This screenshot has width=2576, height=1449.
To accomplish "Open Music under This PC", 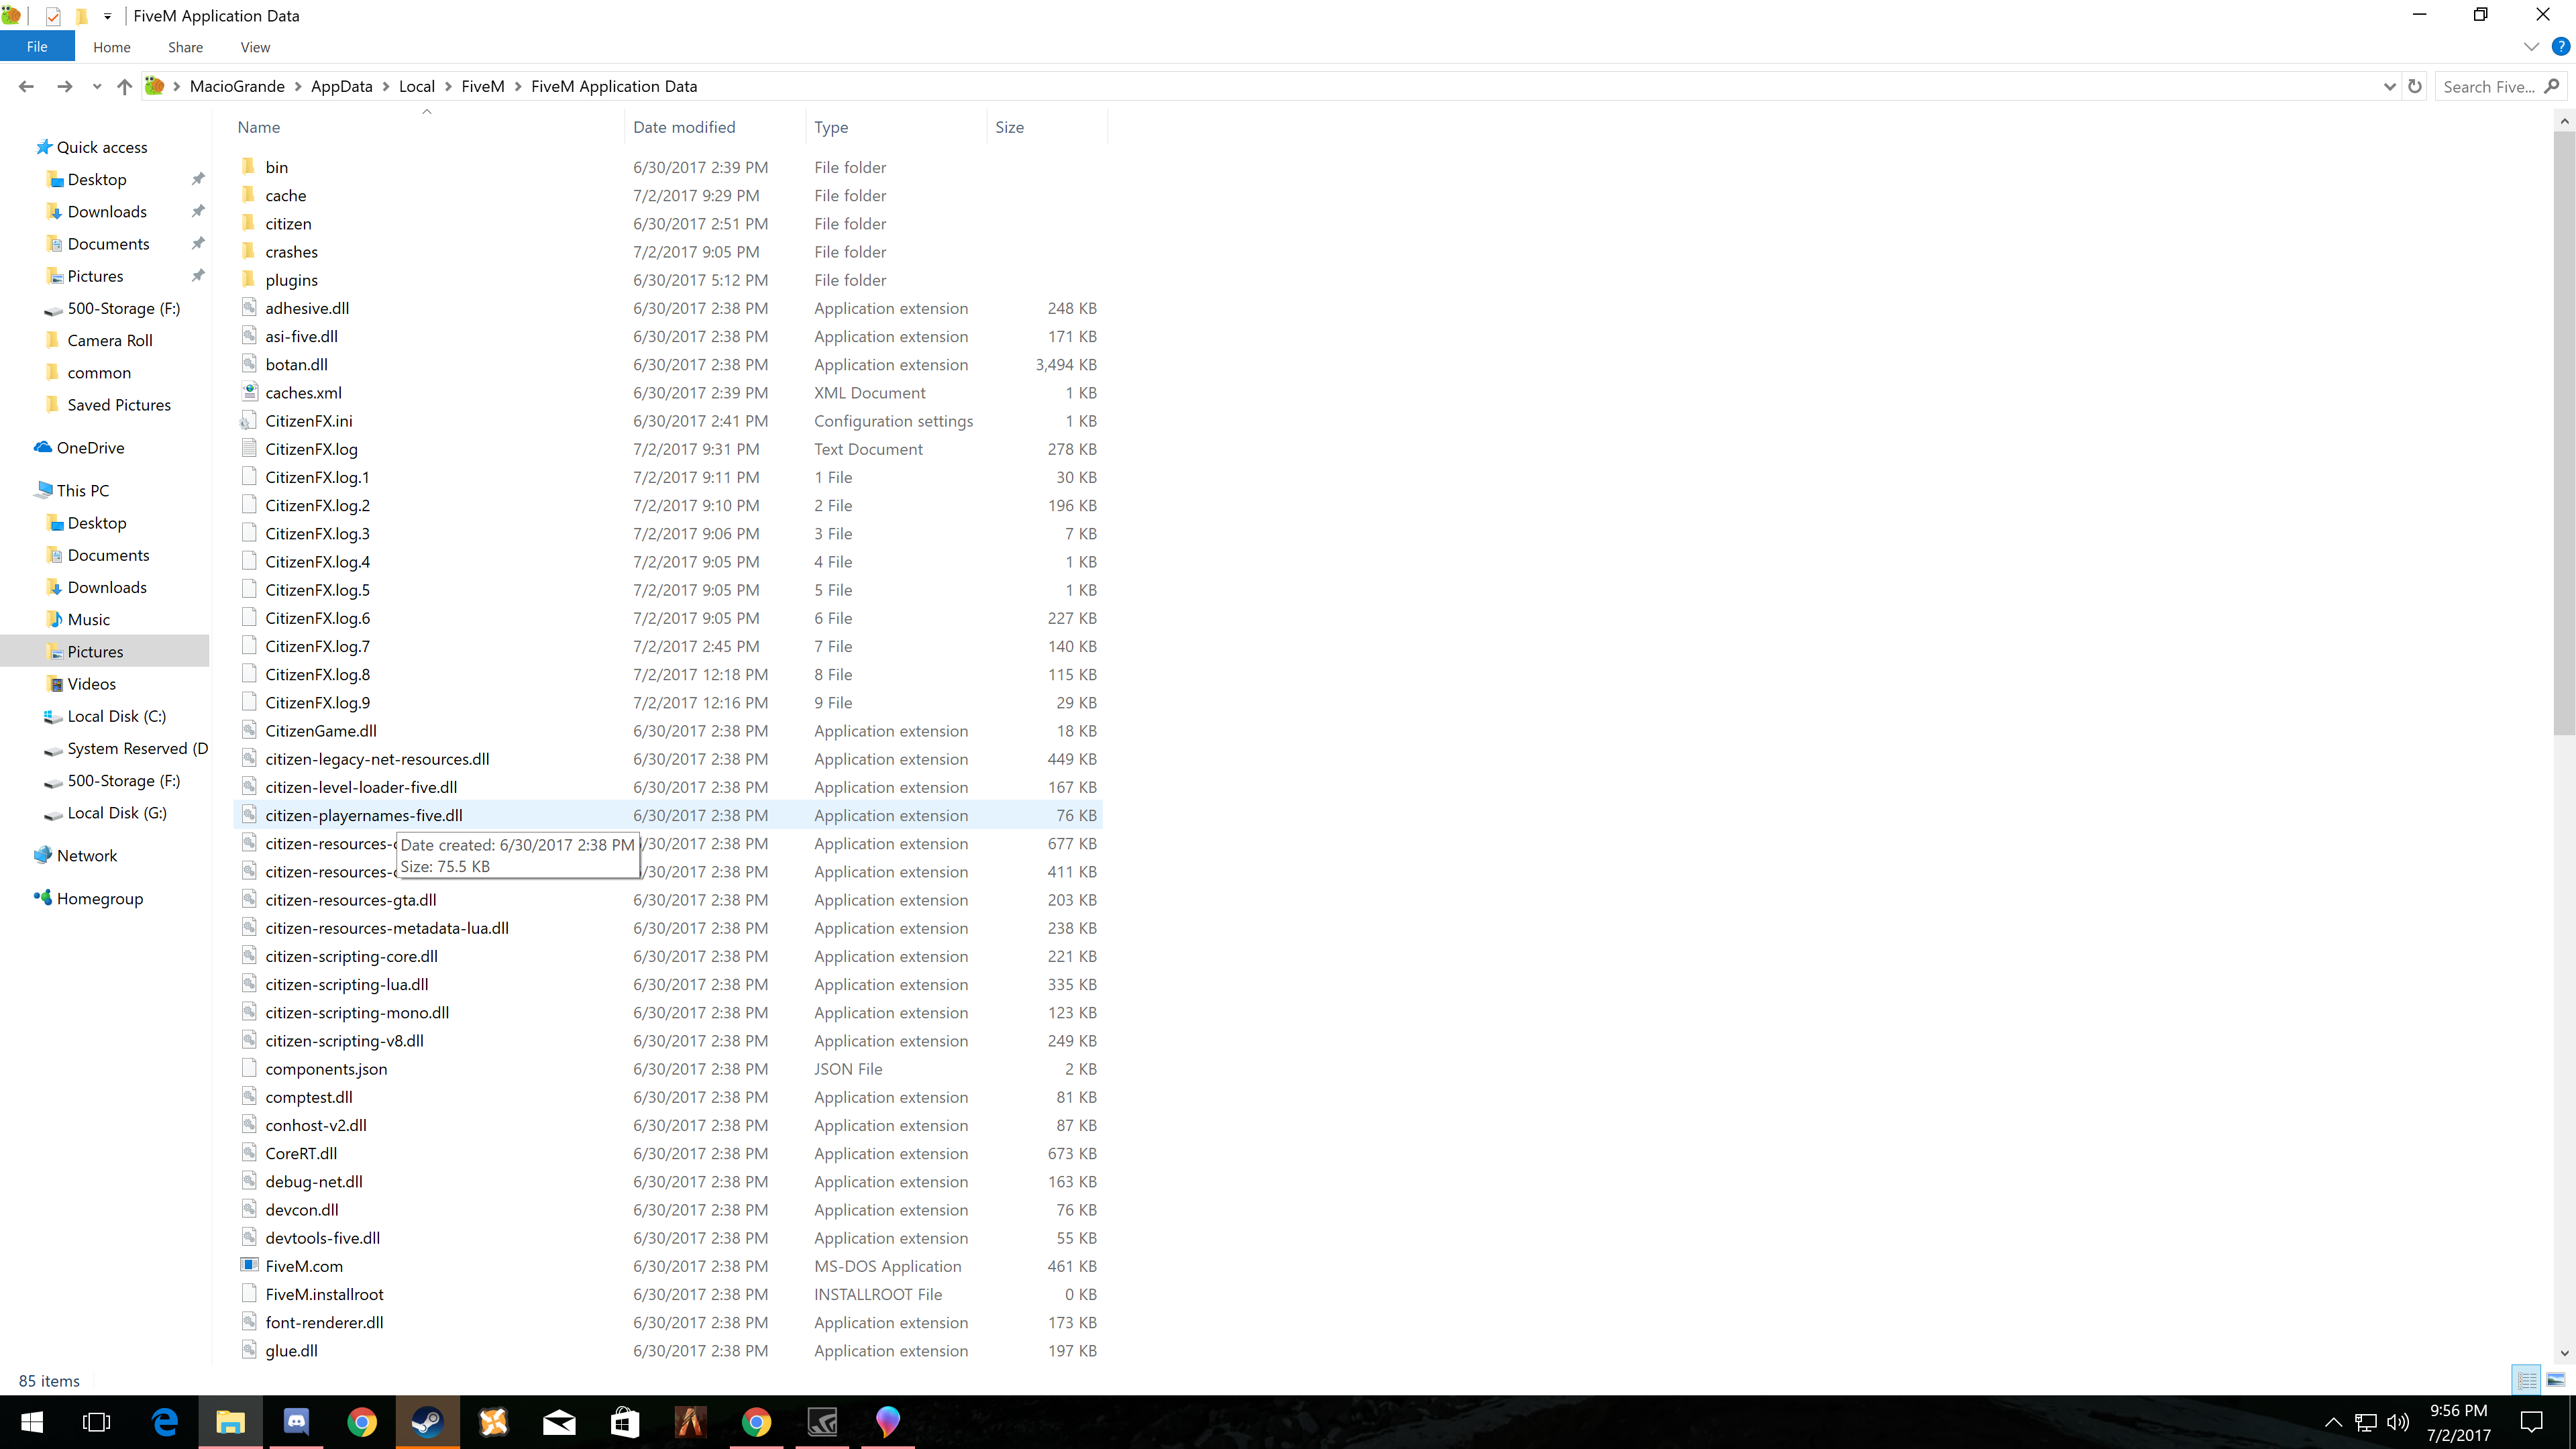I will [x=88, y=620].
